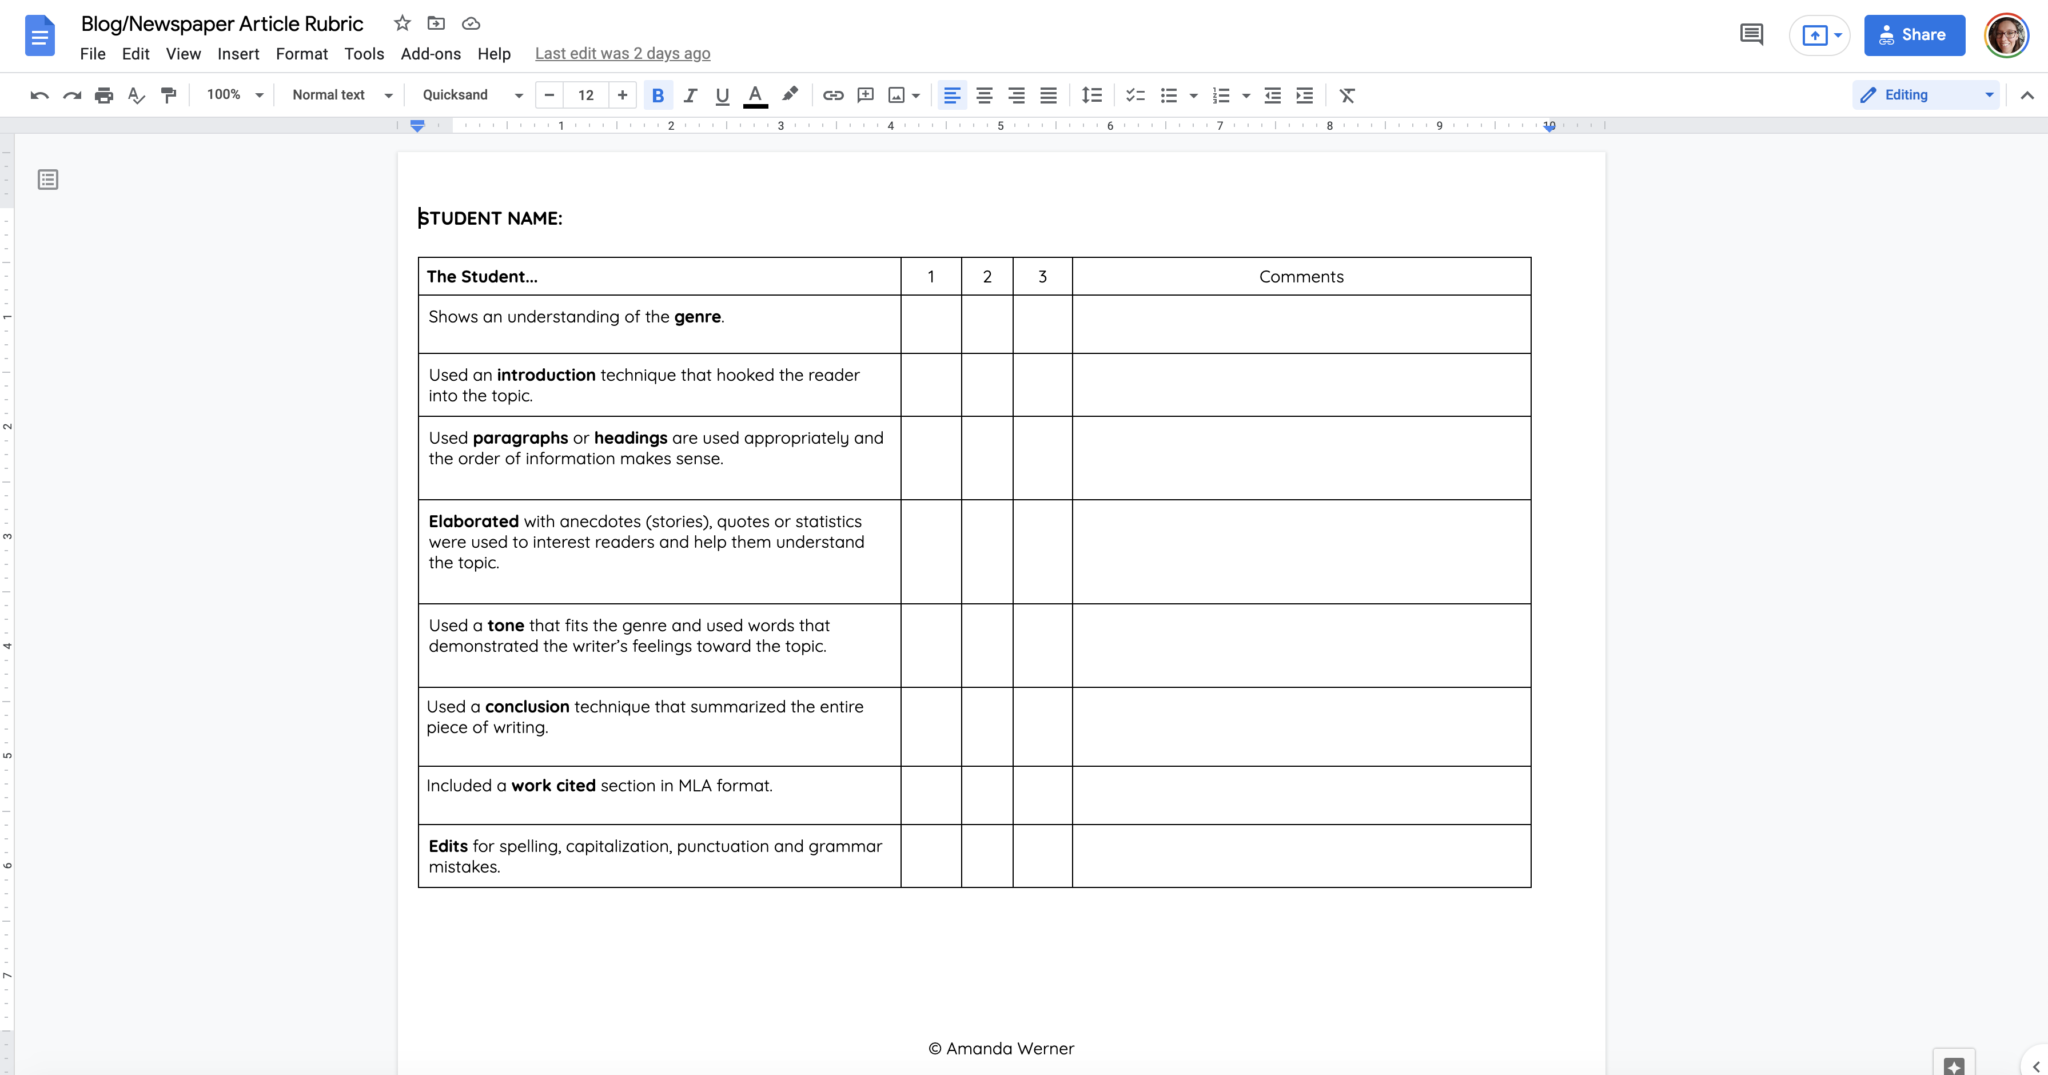Image resolution: width=2048 pixels, height=1075 pixels.
Task: Open comment history
Action: pos(1752,33)
